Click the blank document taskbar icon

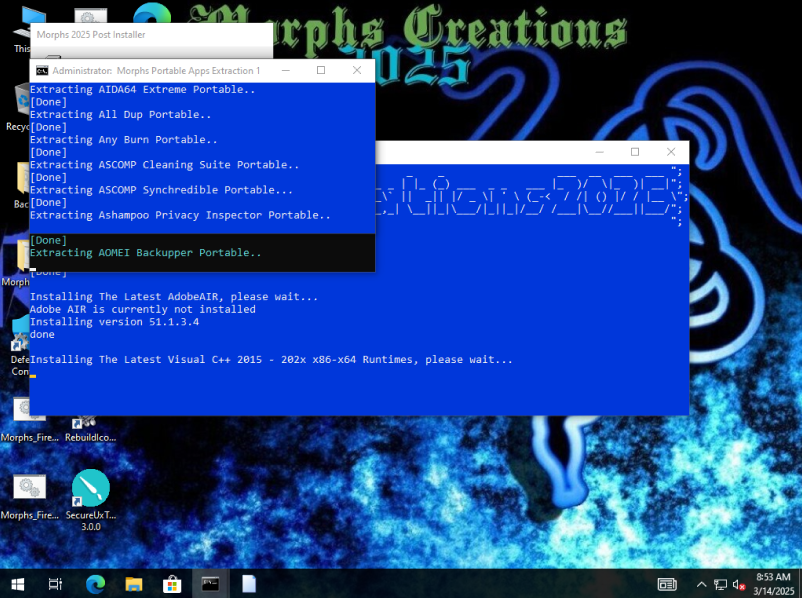click(x=249, y=584)
